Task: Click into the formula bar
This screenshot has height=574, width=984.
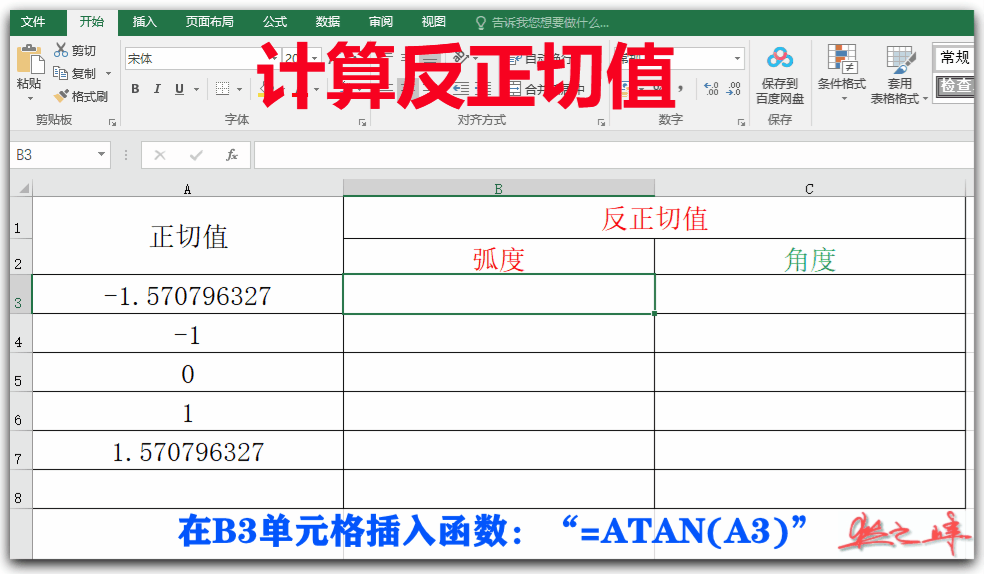Action: (x=614, y=155)
